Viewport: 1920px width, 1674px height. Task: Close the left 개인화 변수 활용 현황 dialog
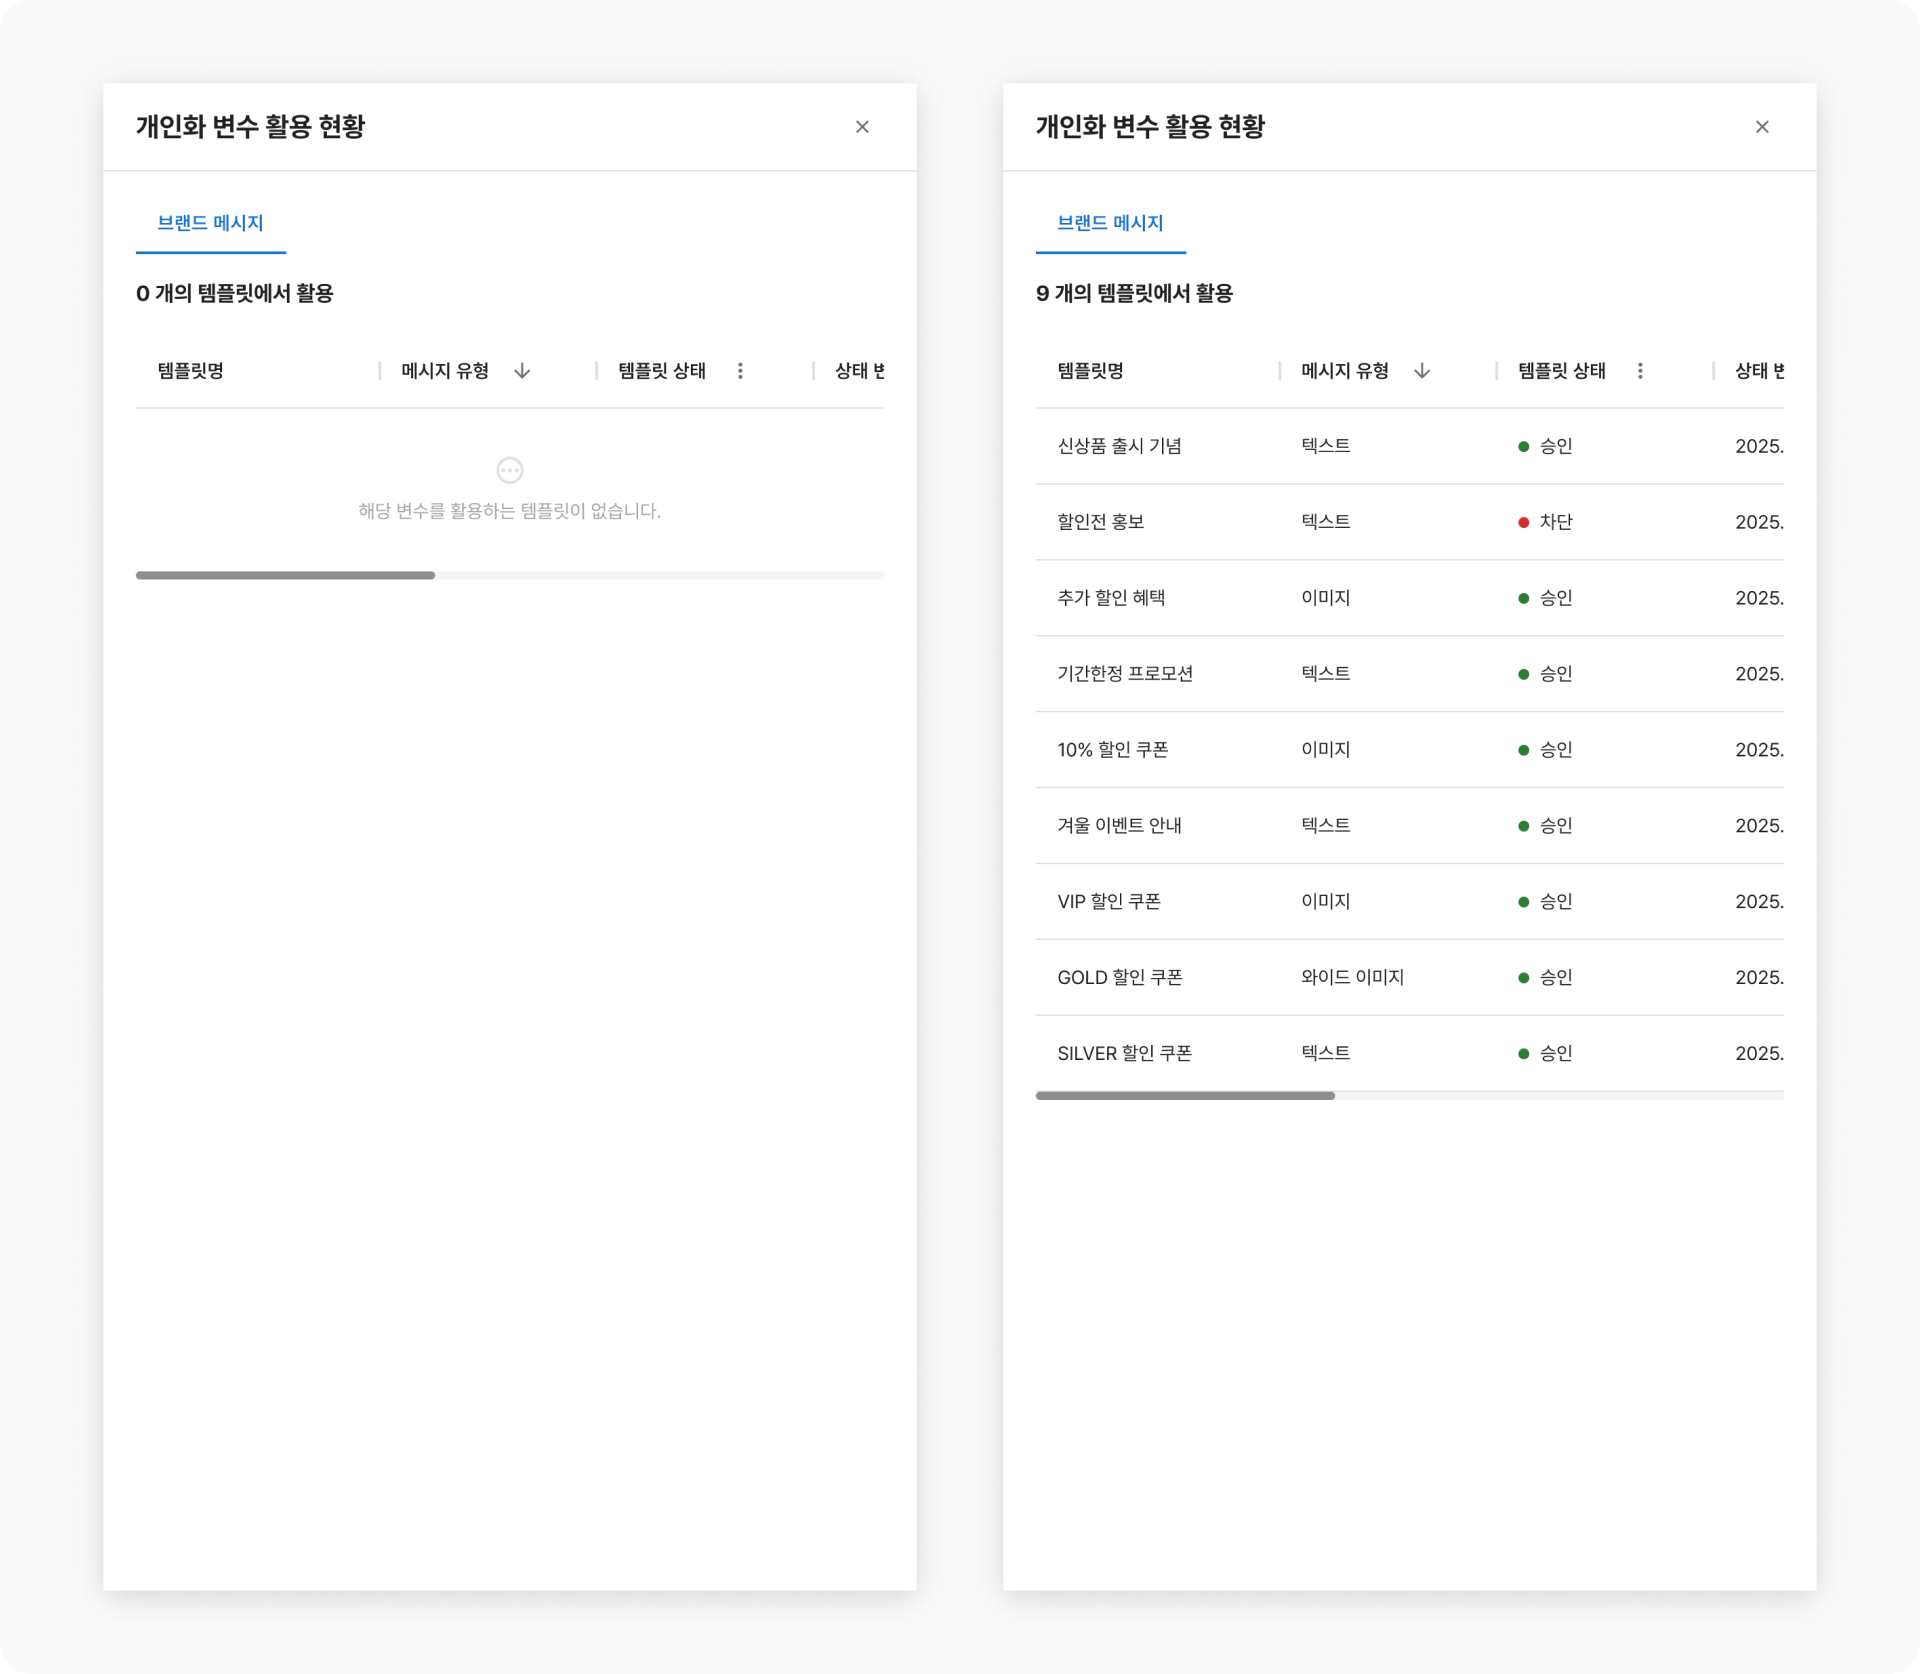point(862,127)
